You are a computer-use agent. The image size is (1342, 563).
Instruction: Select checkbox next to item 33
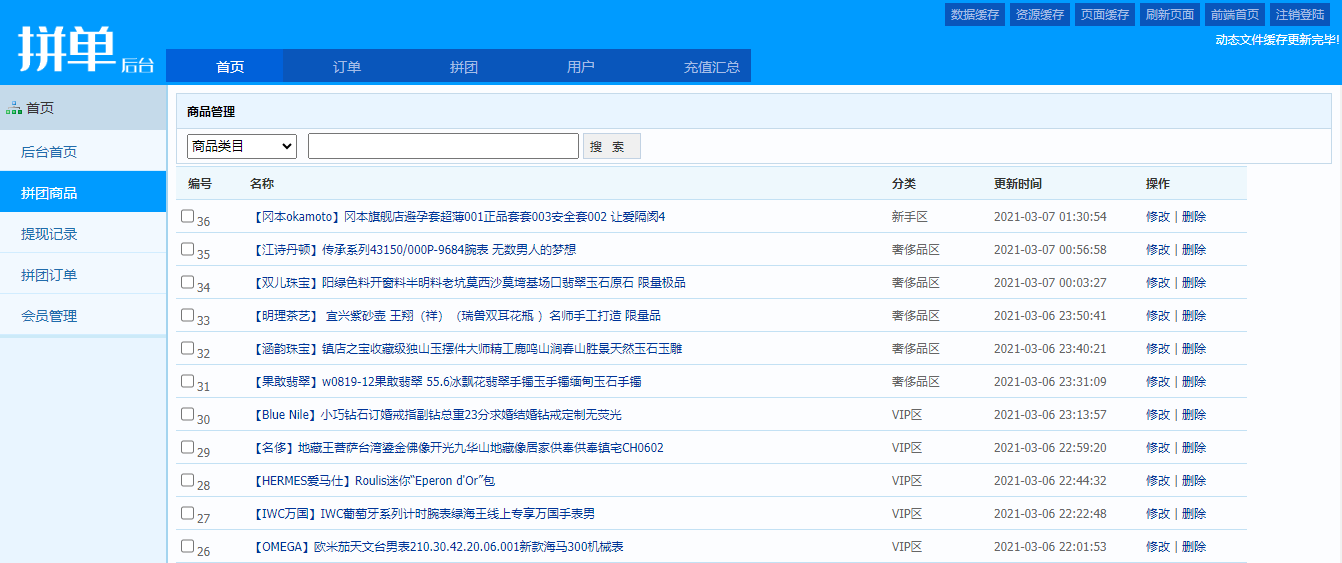coord(187,315)
